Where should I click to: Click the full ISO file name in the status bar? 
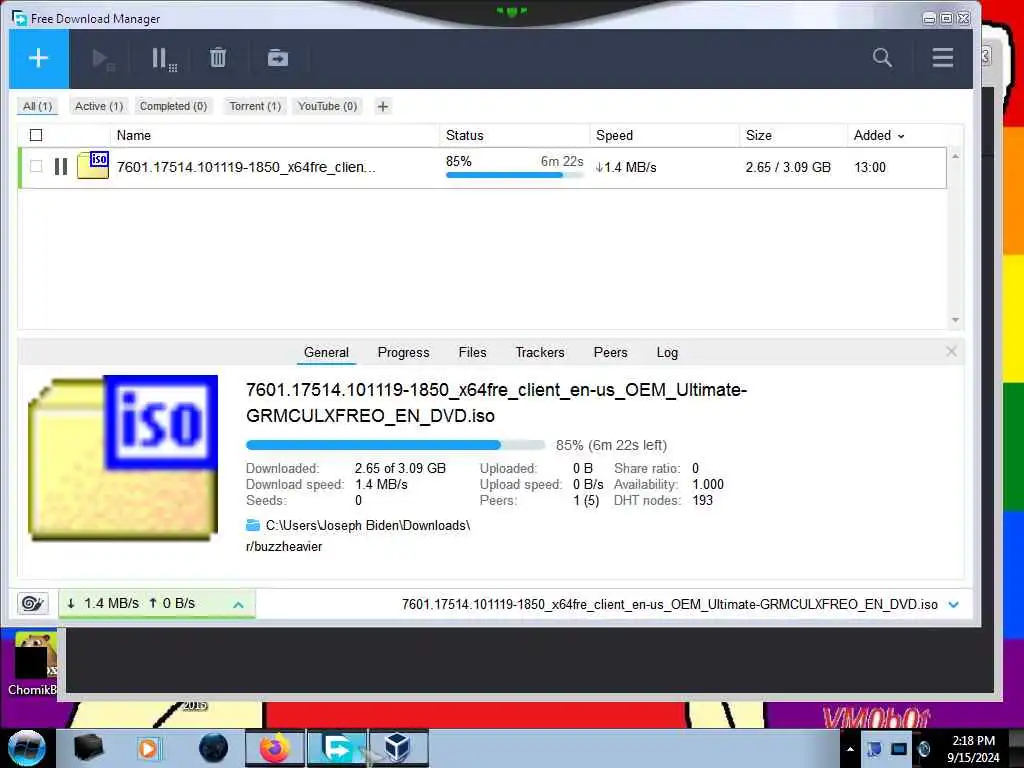669,605
